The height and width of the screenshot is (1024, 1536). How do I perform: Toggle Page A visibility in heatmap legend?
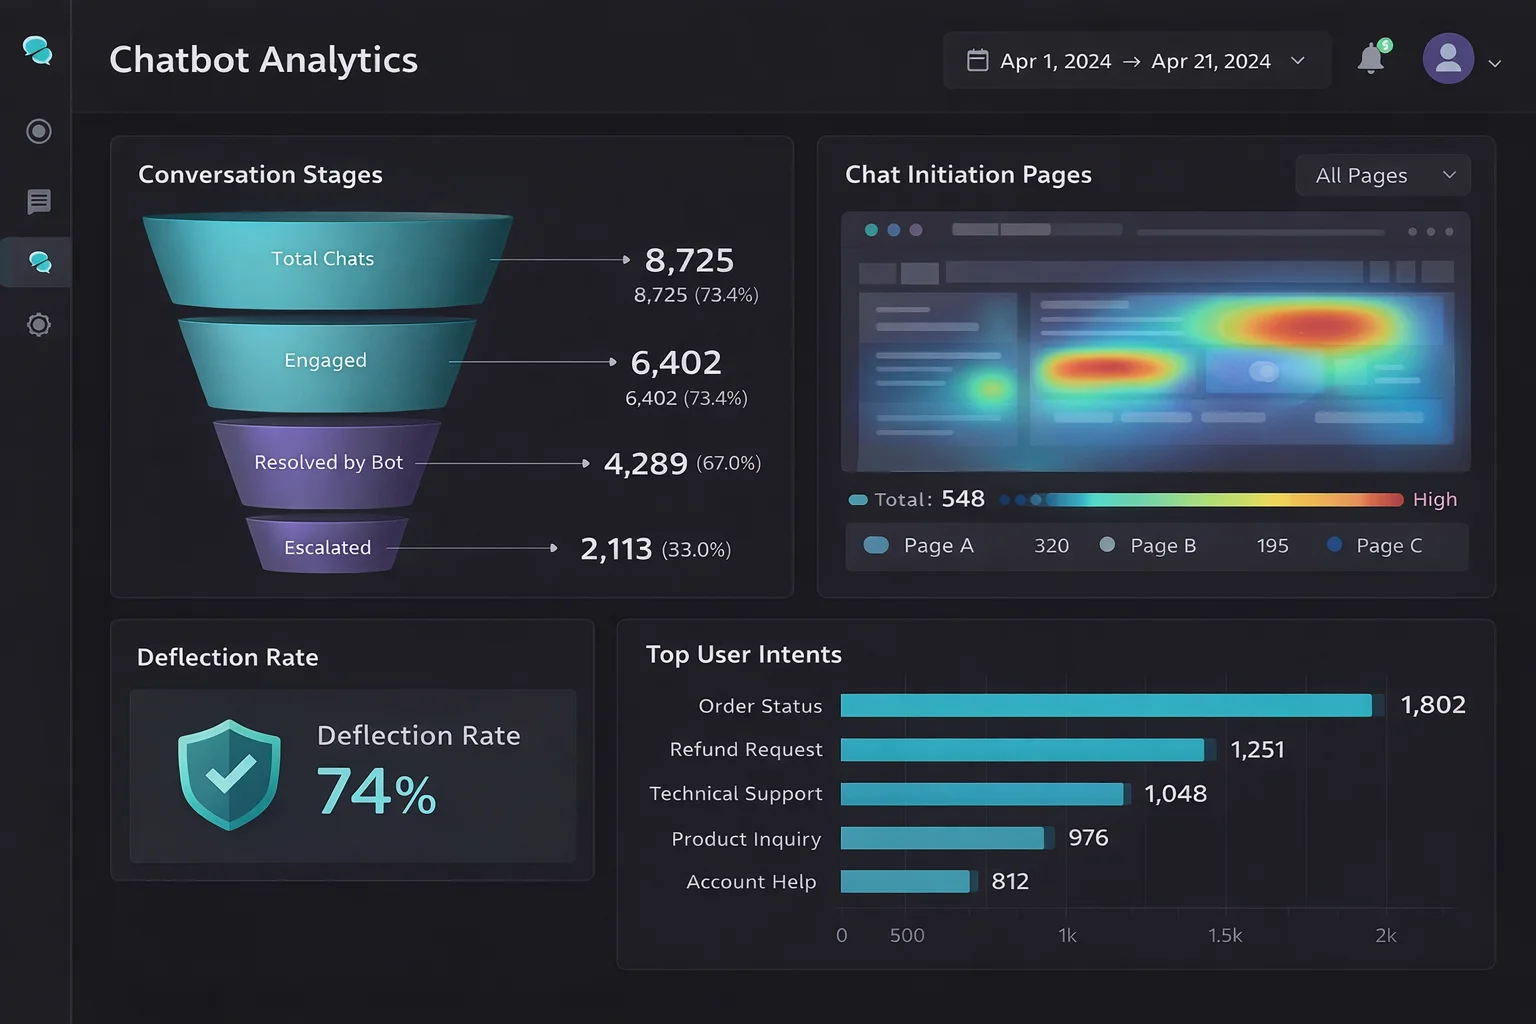tap(876, 546)
